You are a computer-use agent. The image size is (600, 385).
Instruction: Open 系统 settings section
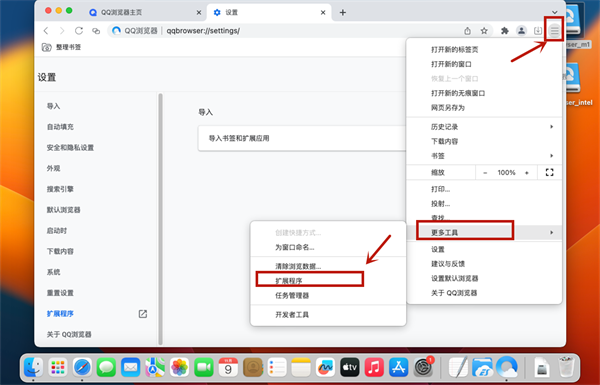(54, 272)
